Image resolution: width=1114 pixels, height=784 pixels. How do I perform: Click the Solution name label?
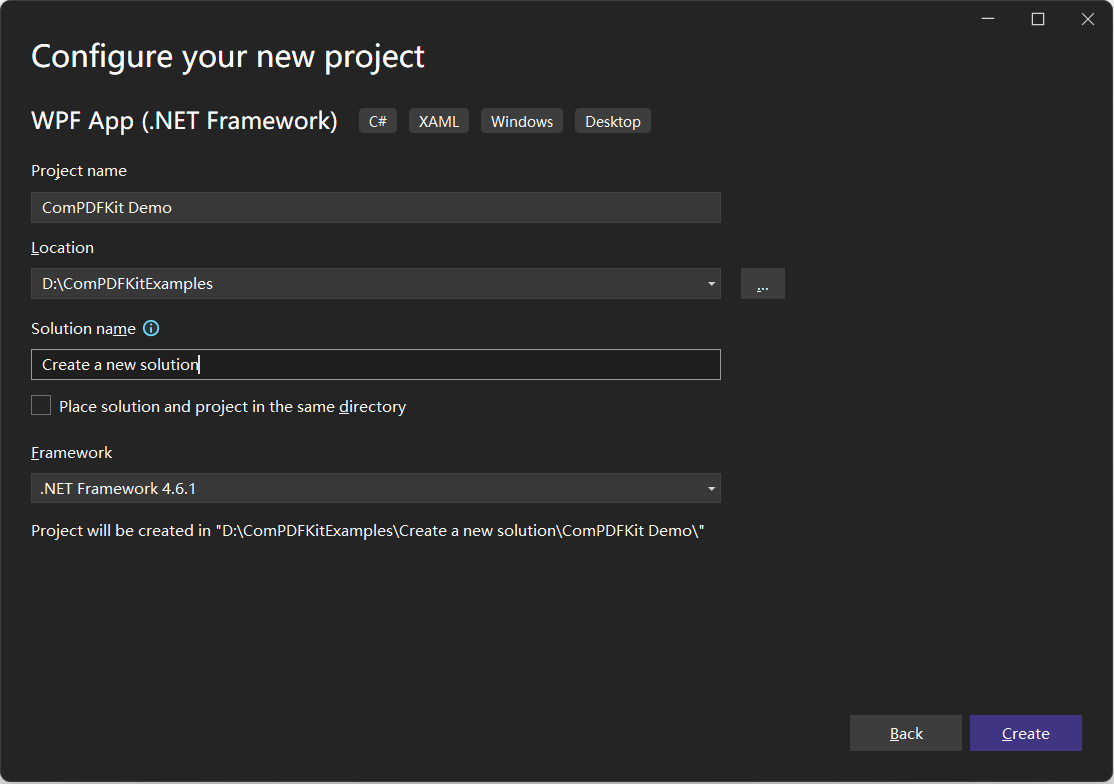tap(83, 328)
